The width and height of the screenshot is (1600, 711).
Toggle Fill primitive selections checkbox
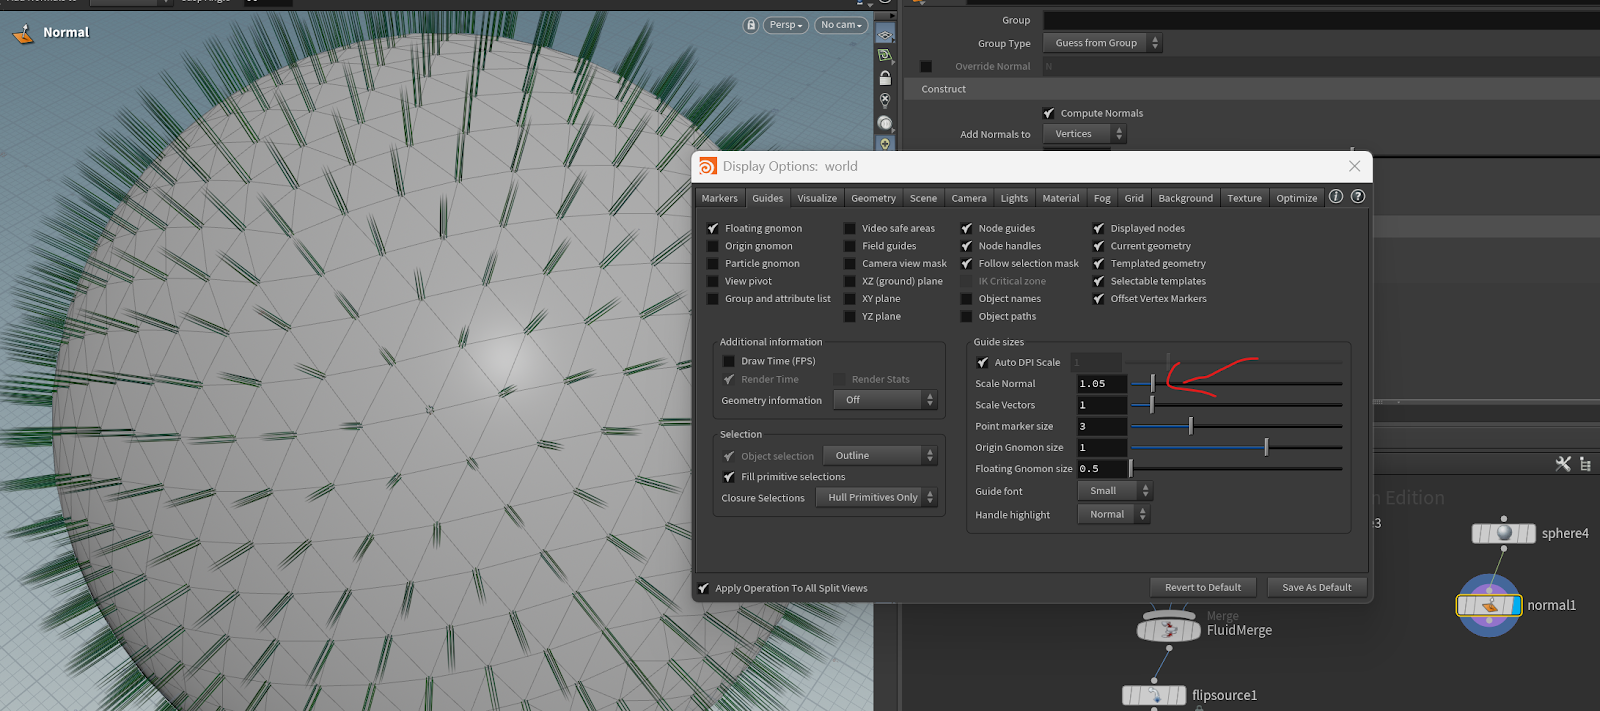coord(729,477)
